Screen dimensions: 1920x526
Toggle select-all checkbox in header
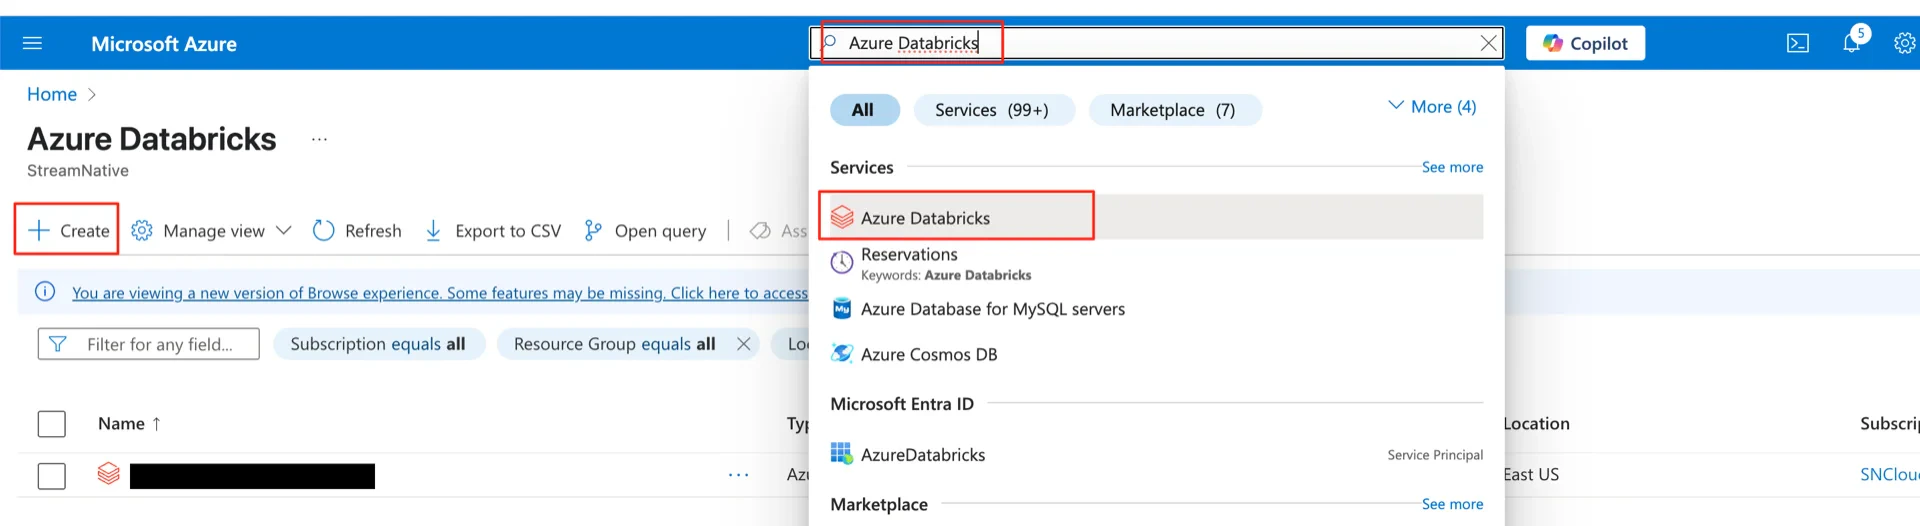click(x=52, y=424)
